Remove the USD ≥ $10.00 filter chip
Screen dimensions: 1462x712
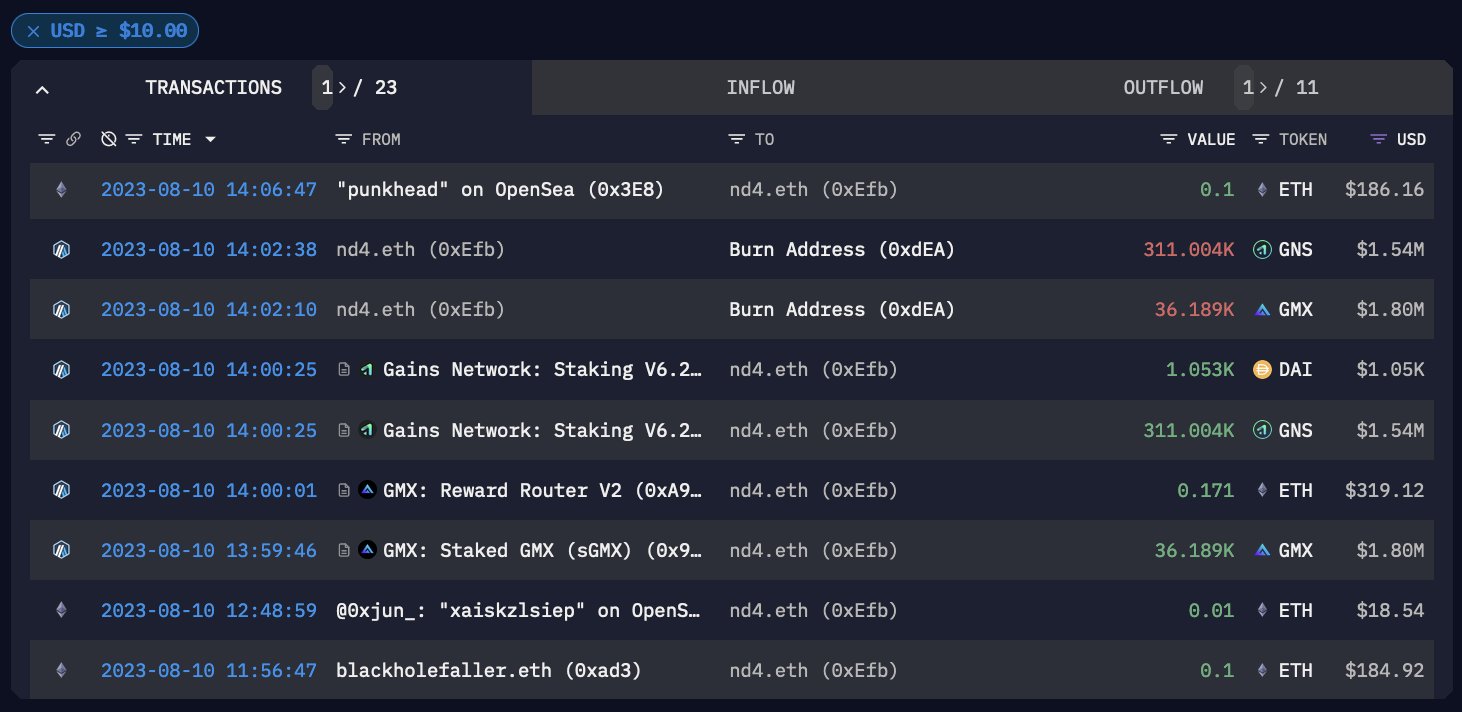[33, 31]
